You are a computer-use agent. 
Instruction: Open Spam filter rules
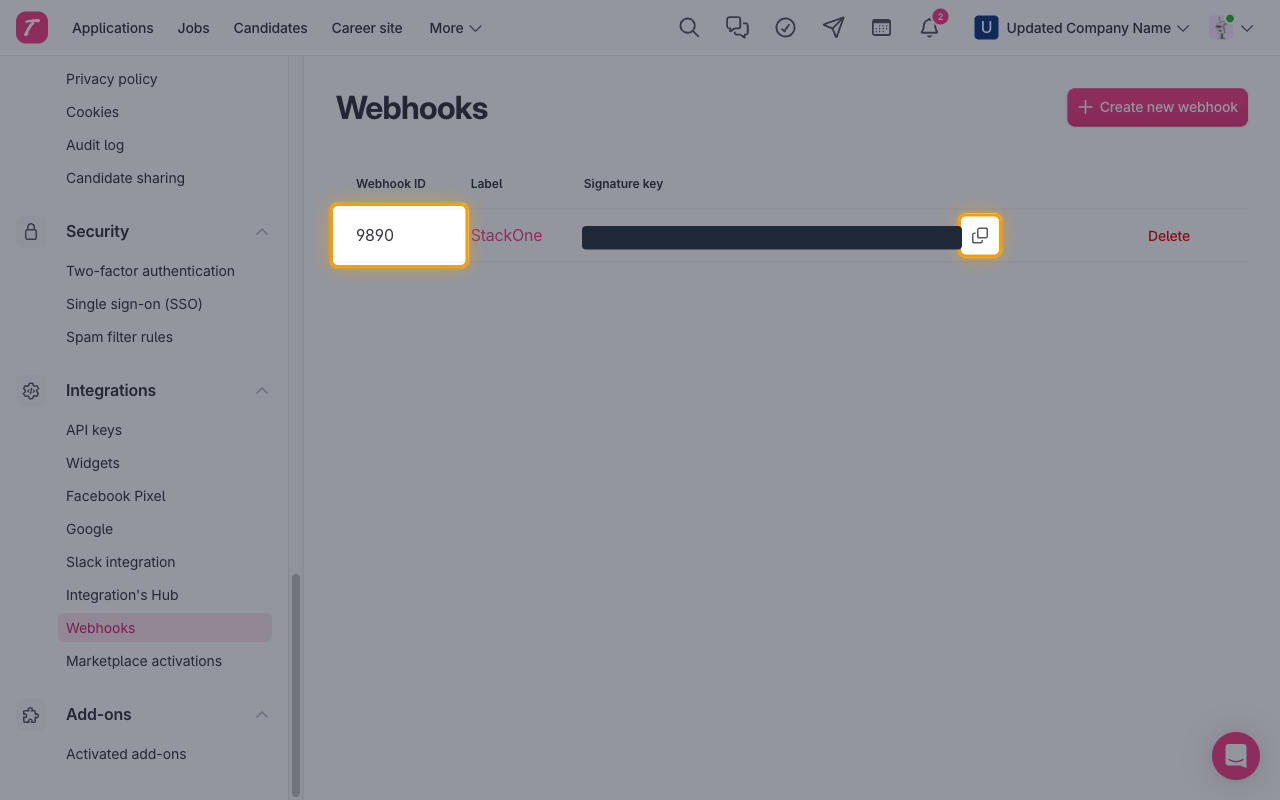coord(119,337)
